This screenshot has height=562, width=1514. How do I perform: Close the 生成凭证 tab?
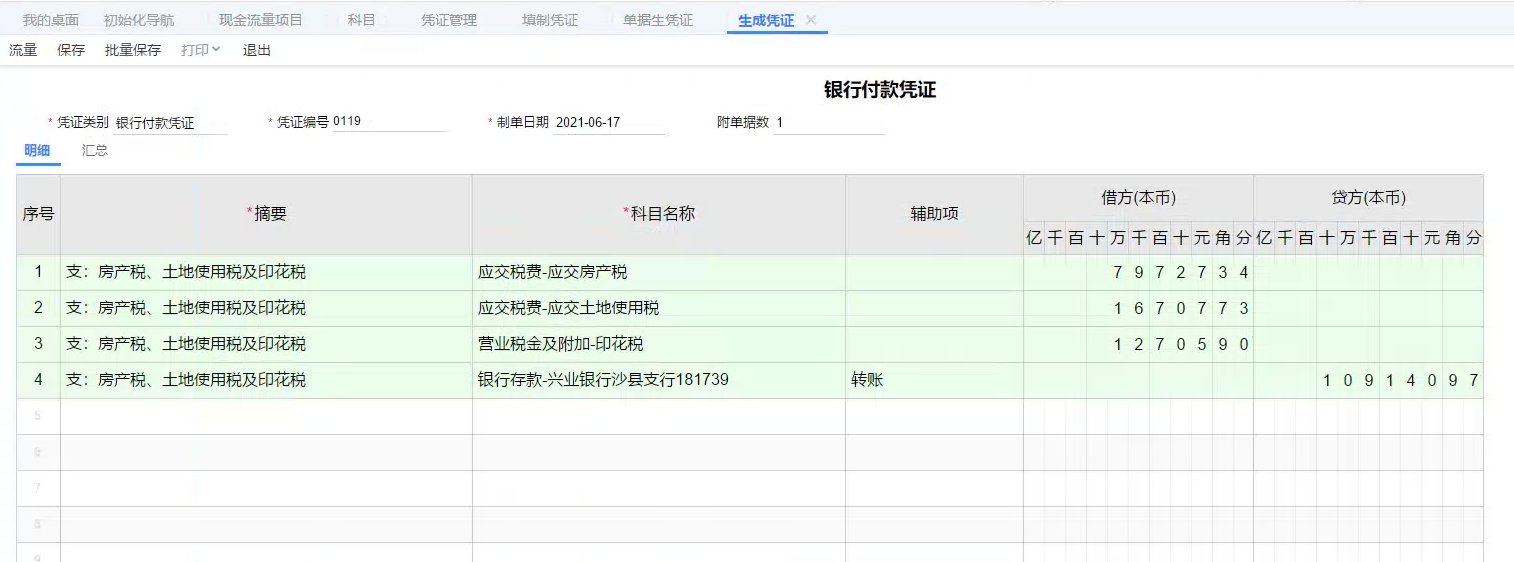[x=811, y=20]
